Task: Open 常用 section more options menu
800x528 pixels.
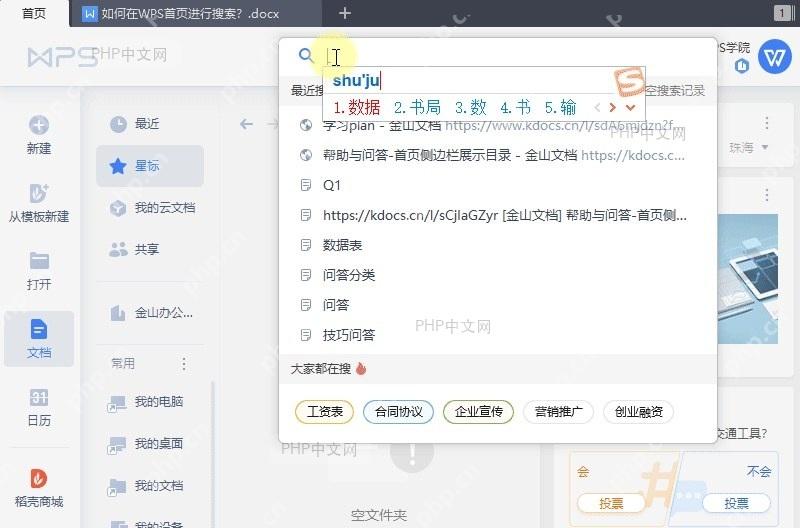Action: pyautogui.click(x=184, y=364)
